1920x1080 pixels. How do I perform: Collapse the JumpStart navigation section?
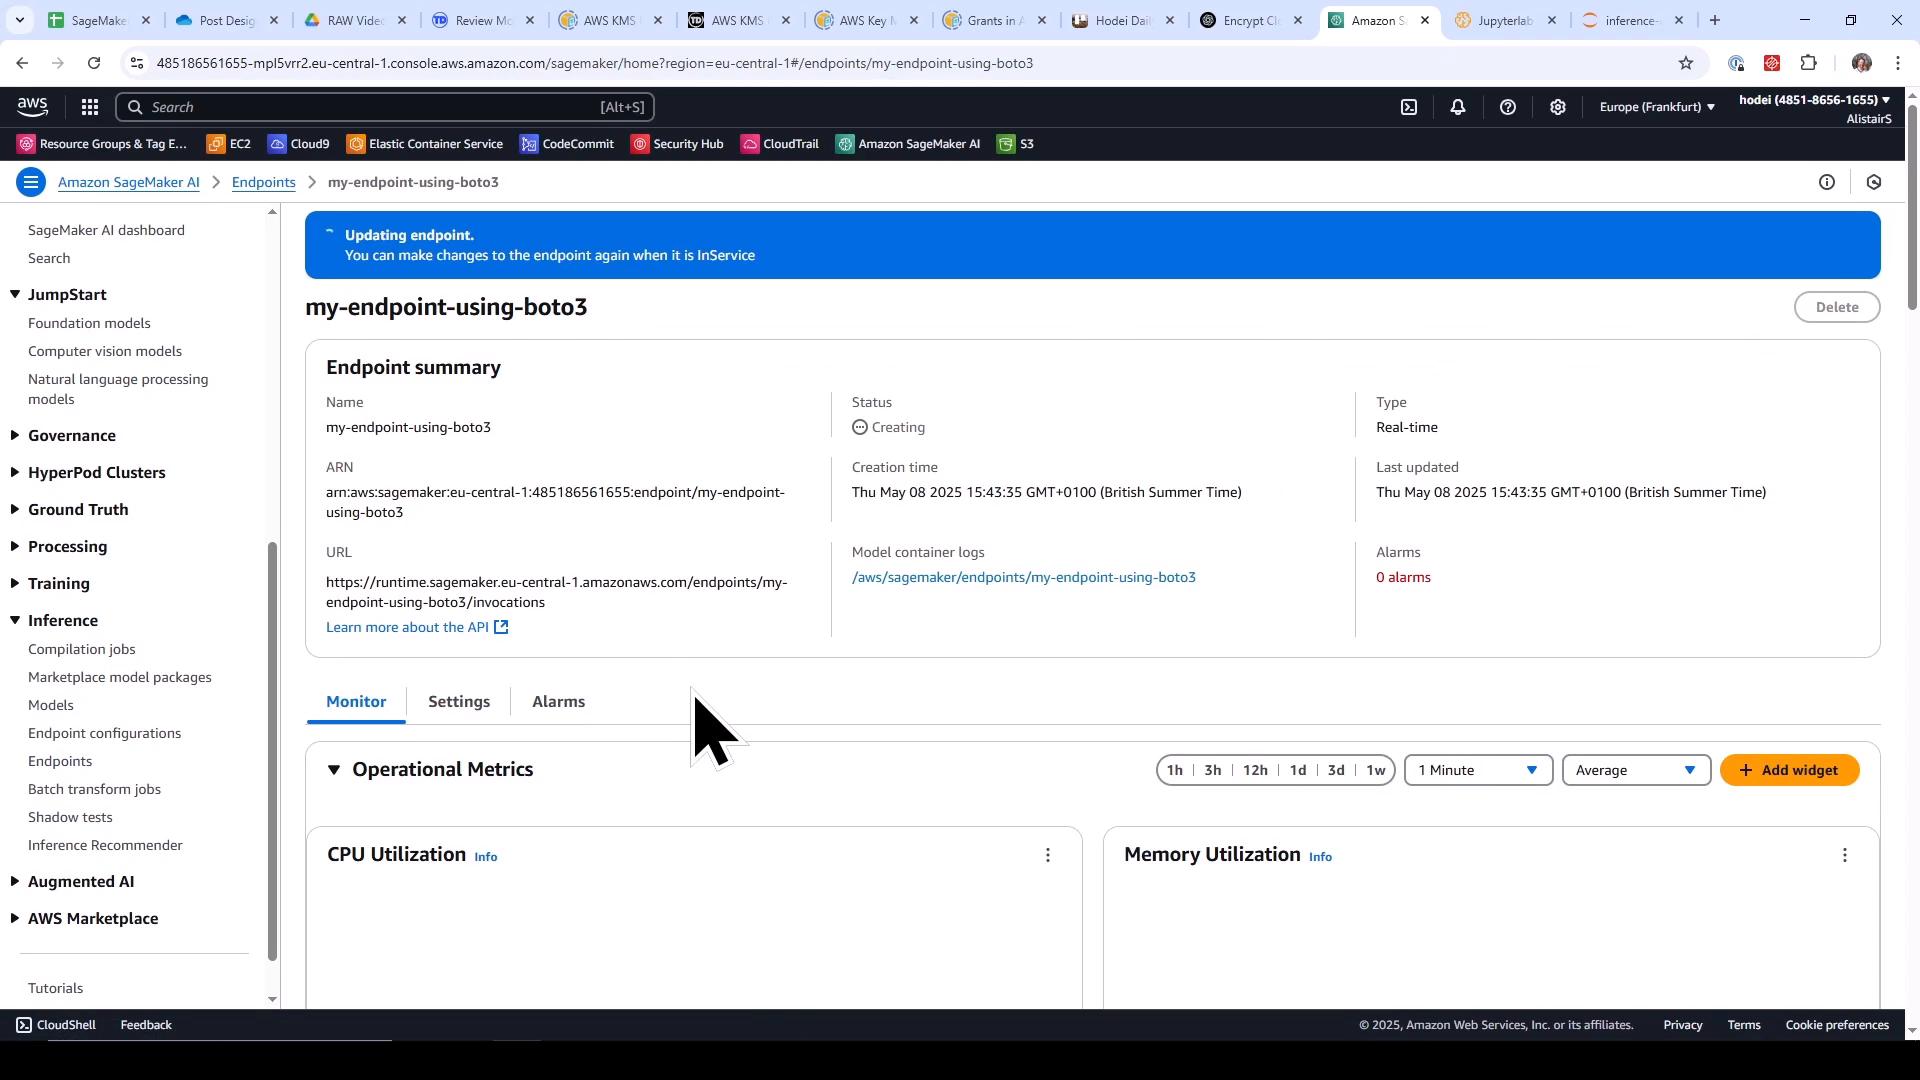point(15,295)
